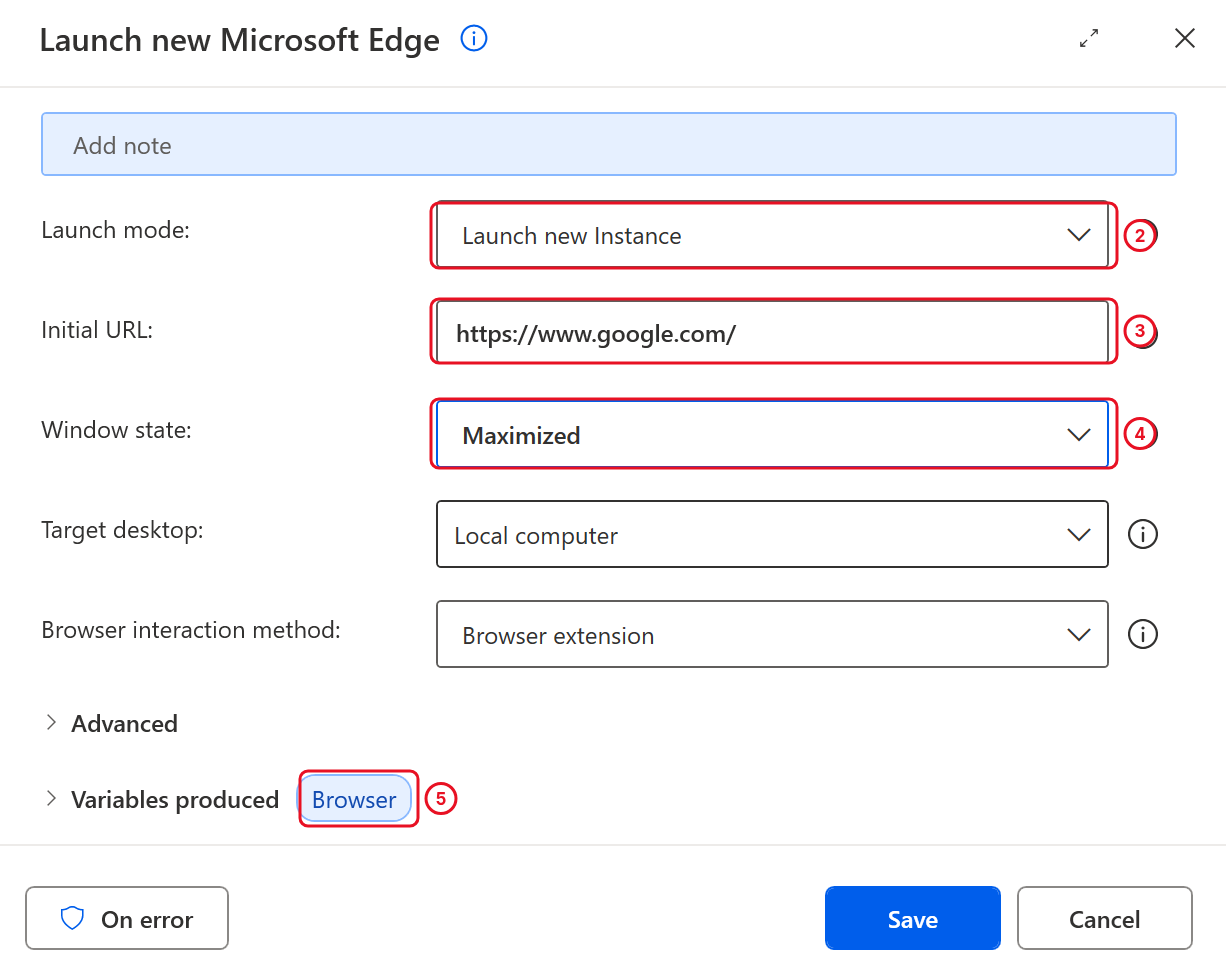Click the info icon next to Target desktop
This screenshot has height=962, width=1226.
click(1142, 534)
